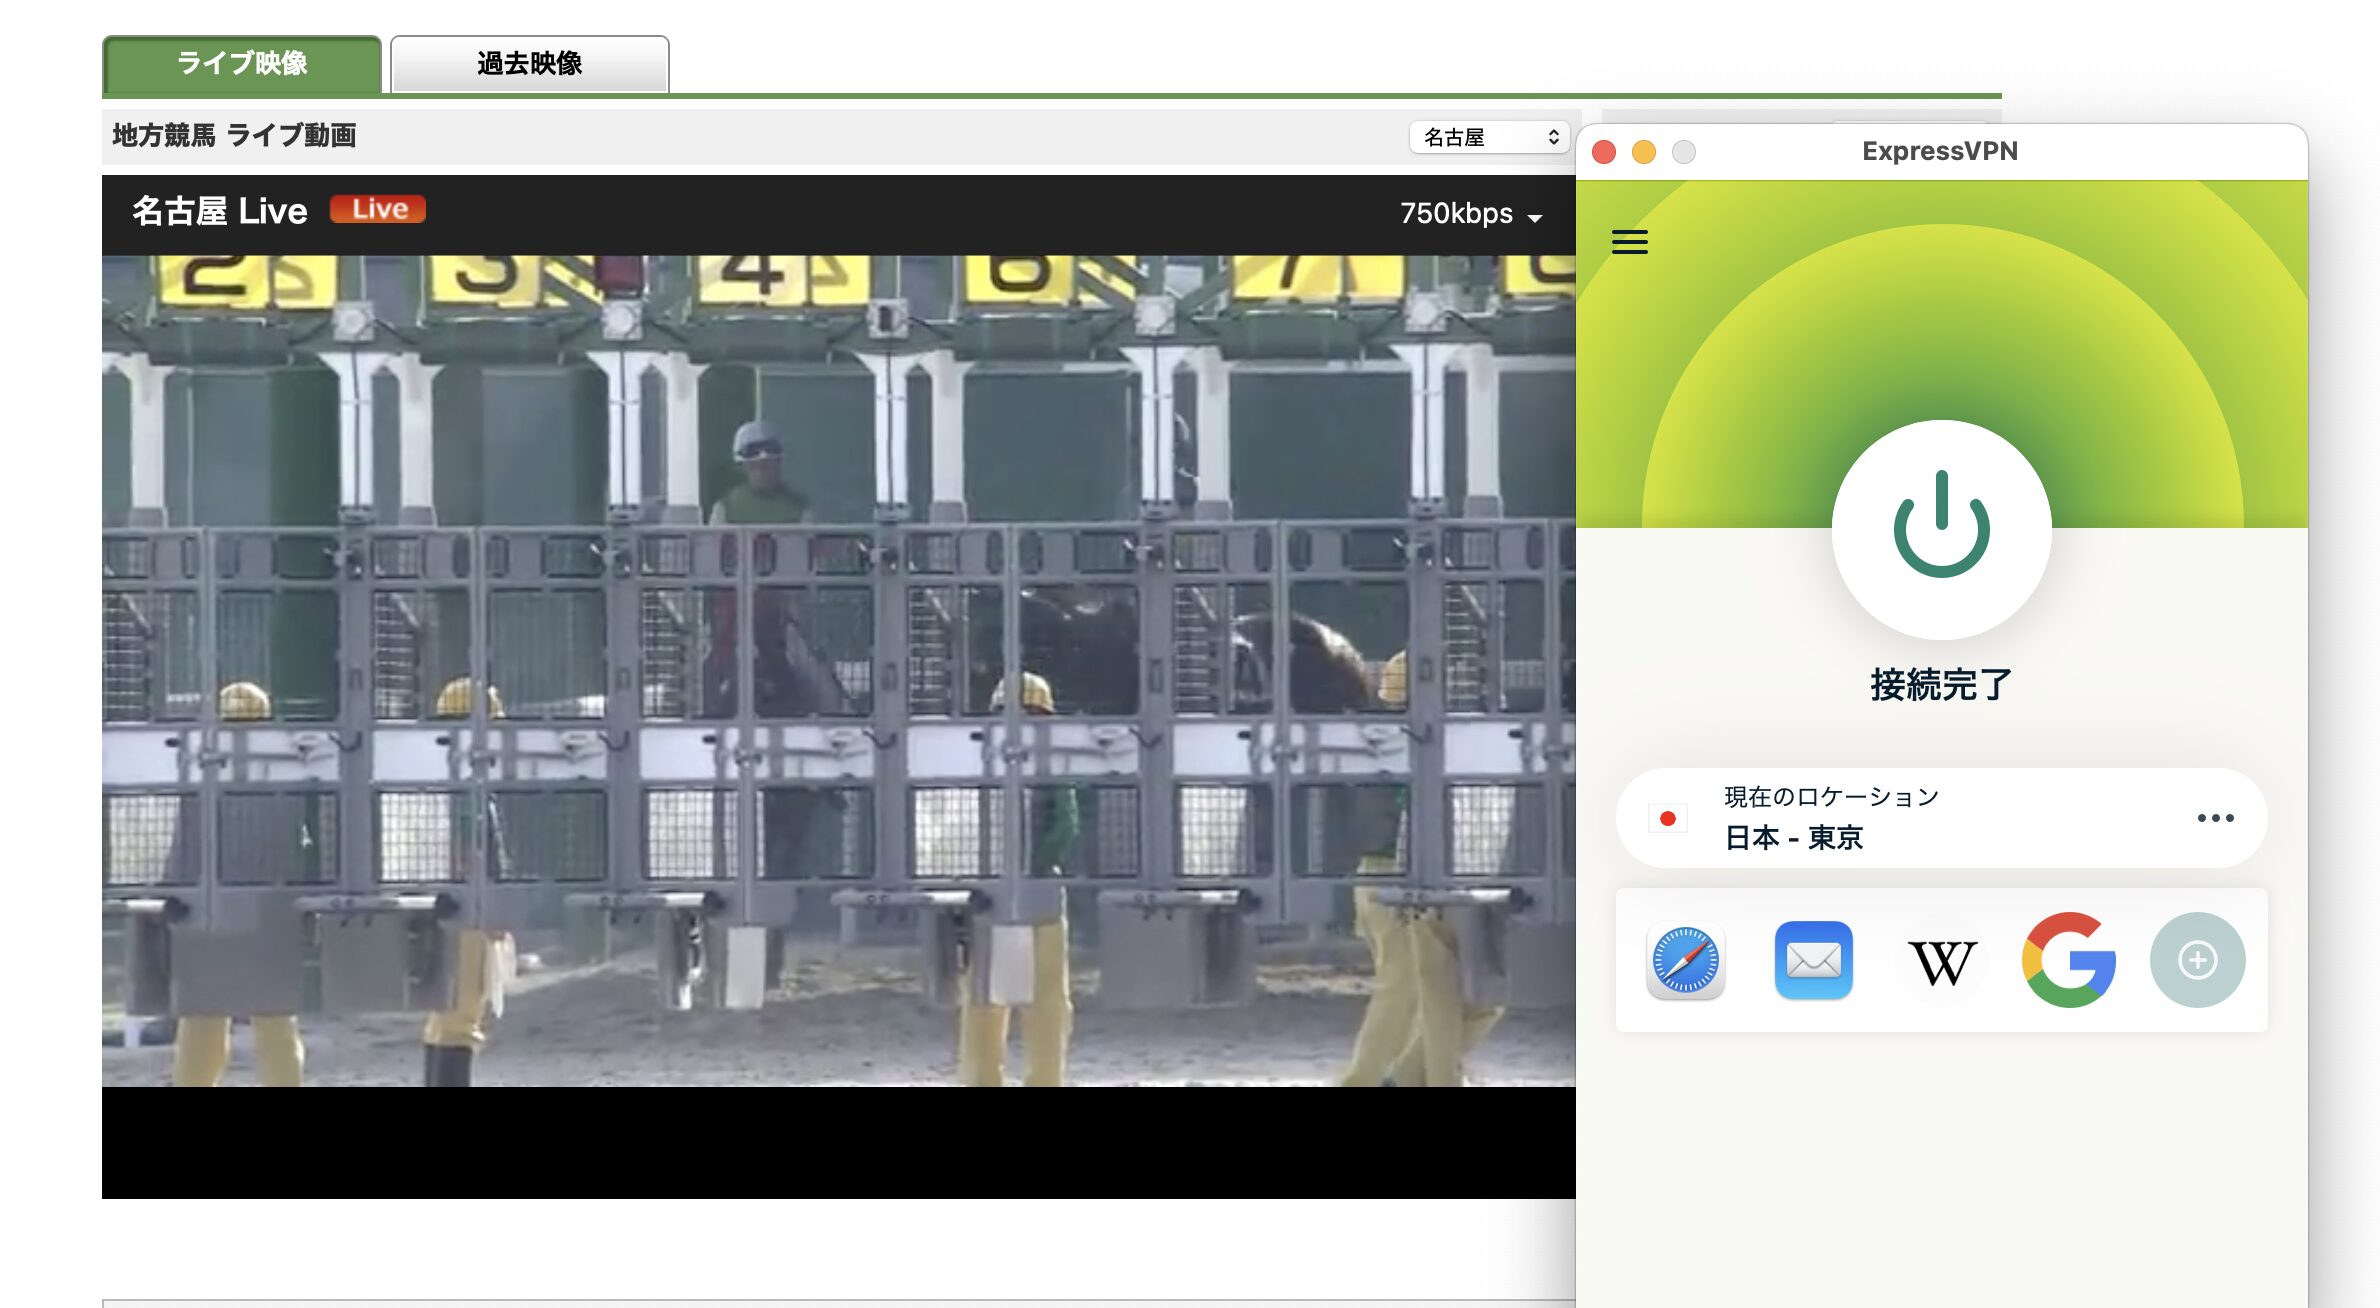Switch to the 過去映像 tab

(529, 64)
